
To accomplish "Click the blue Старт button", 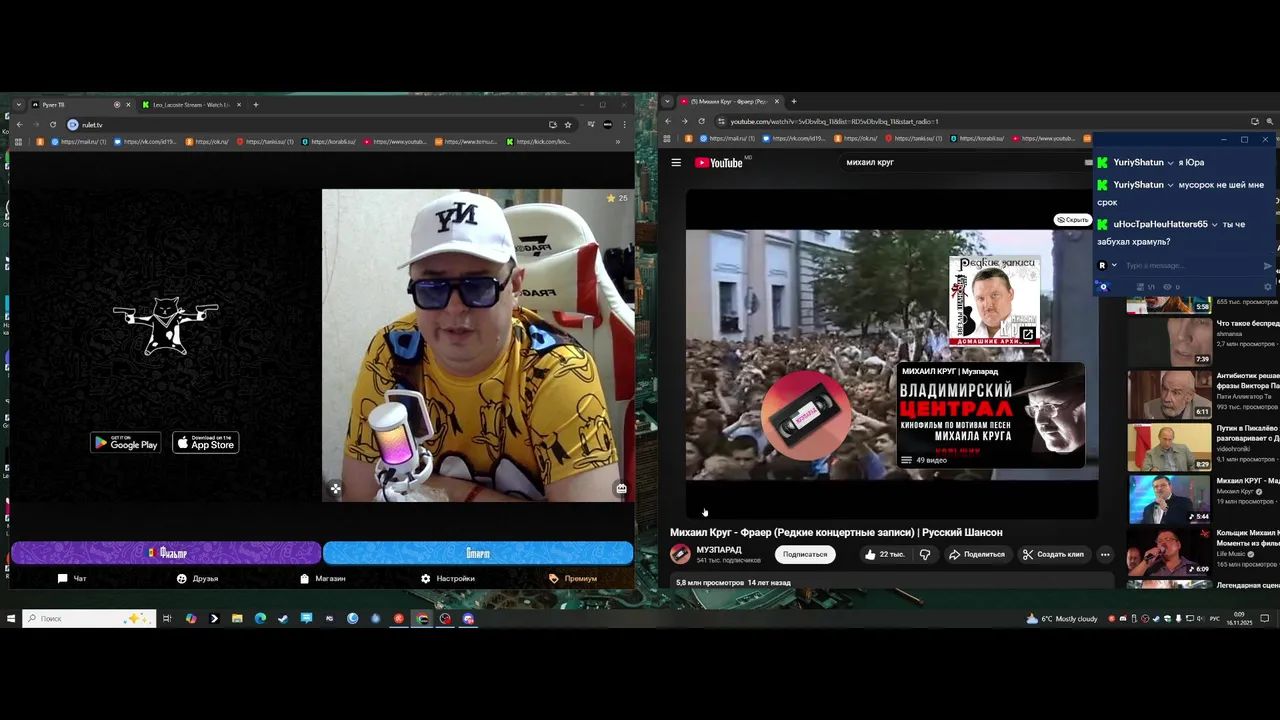I will tap(478, 553).
